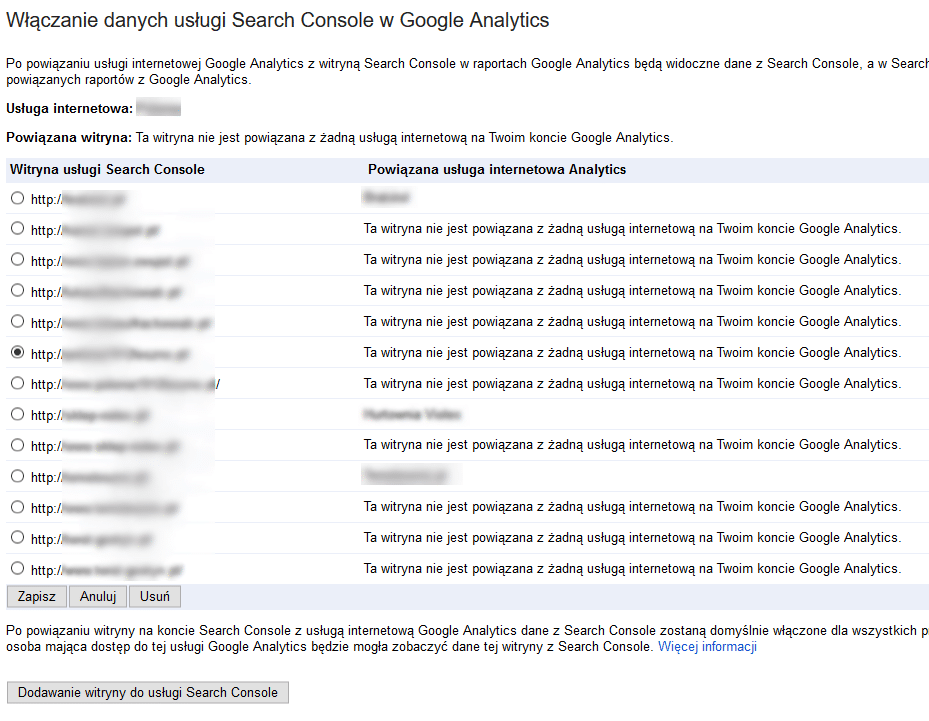Click the Usuń button
This screenshot has height=721, width=929.
click(155, 597)
